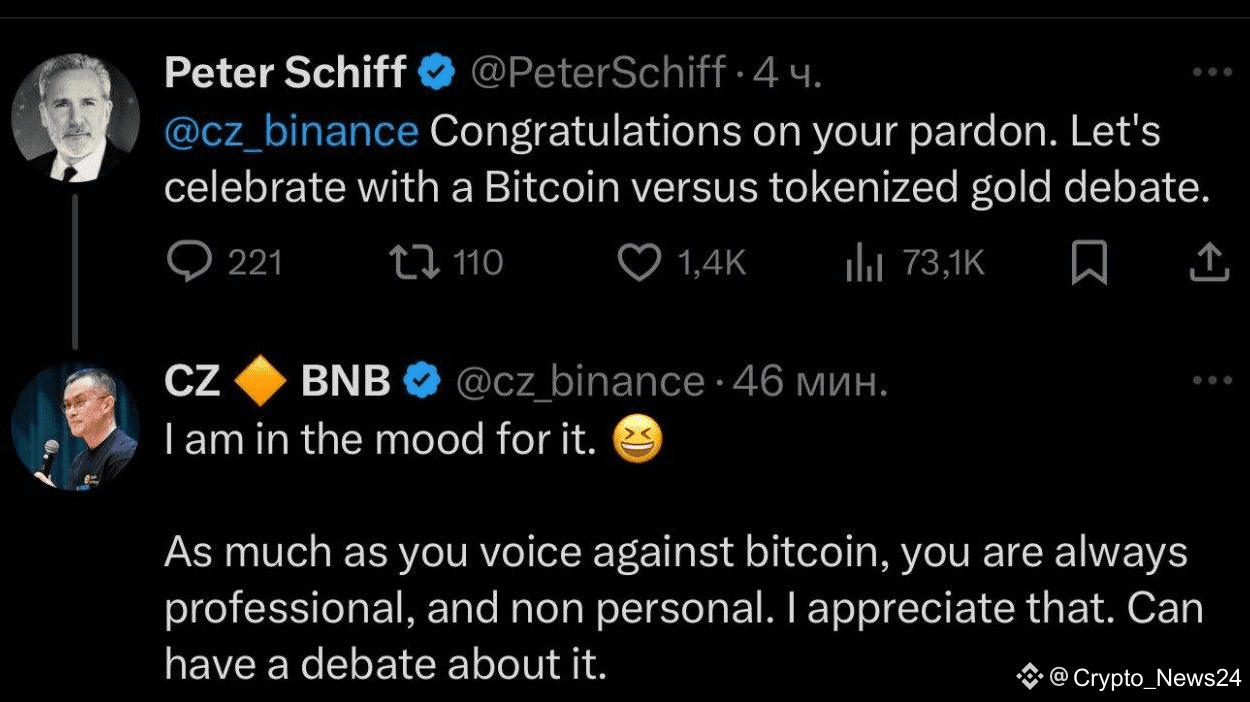
Task: Click Peter Schiff's blue verified badge
Action: point(438,72)
